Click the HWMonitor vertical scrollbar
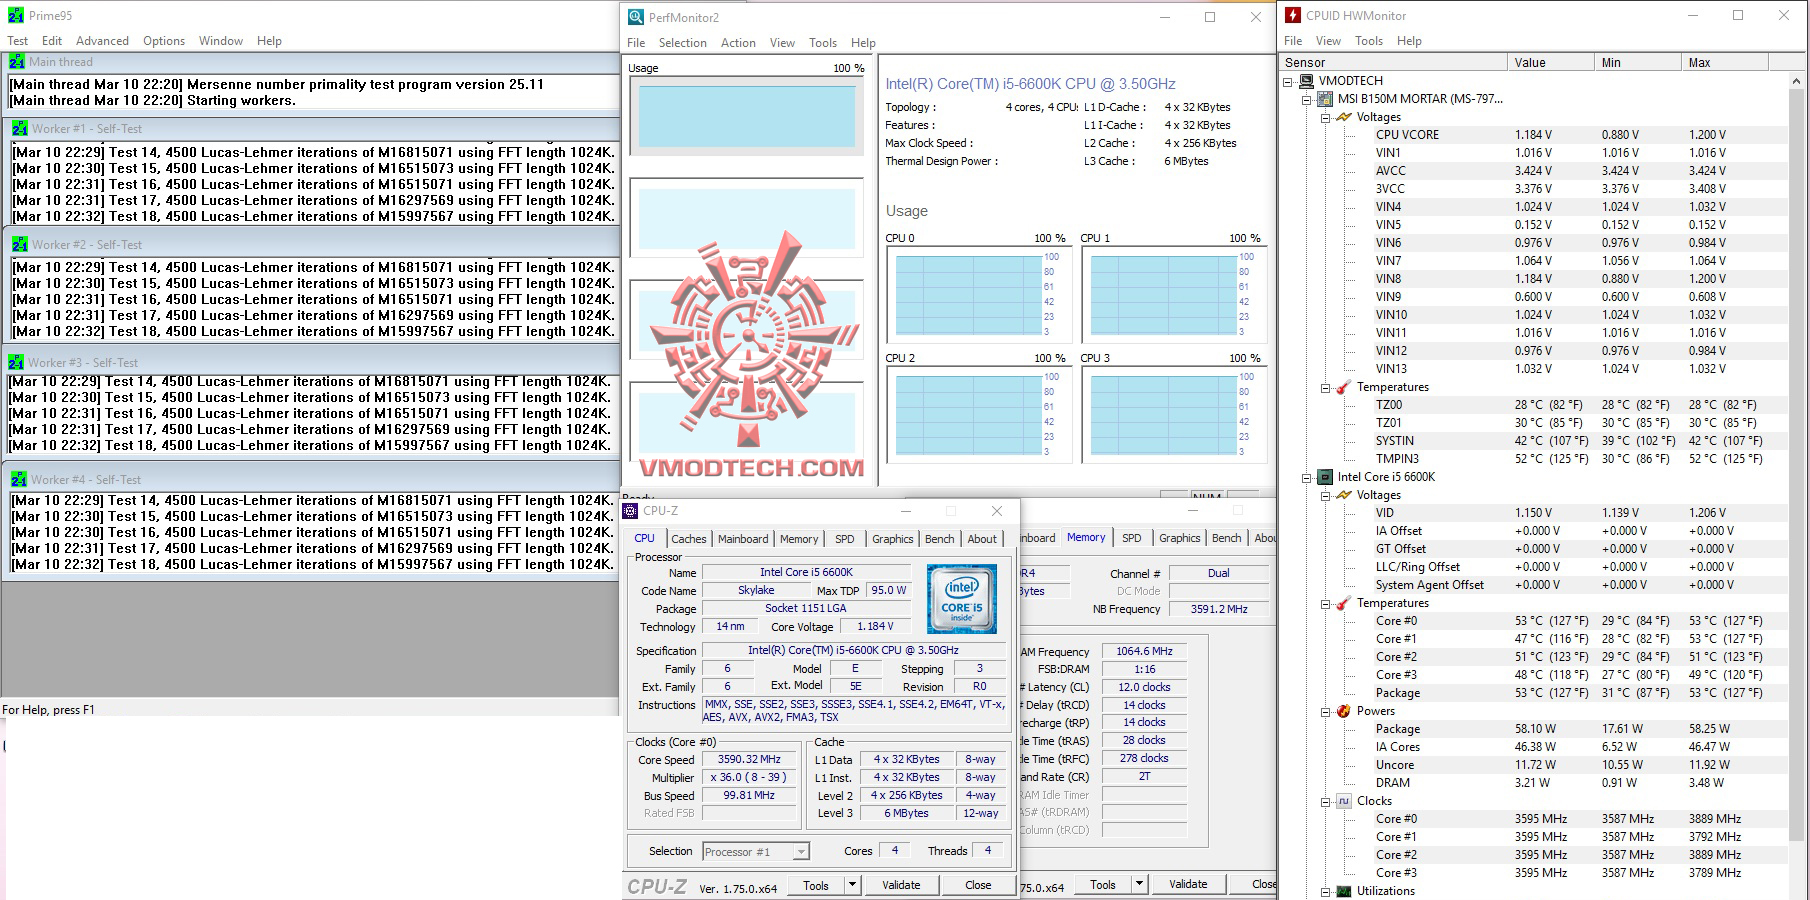This screenshot has height=900, width=1810. point(1799,485)
